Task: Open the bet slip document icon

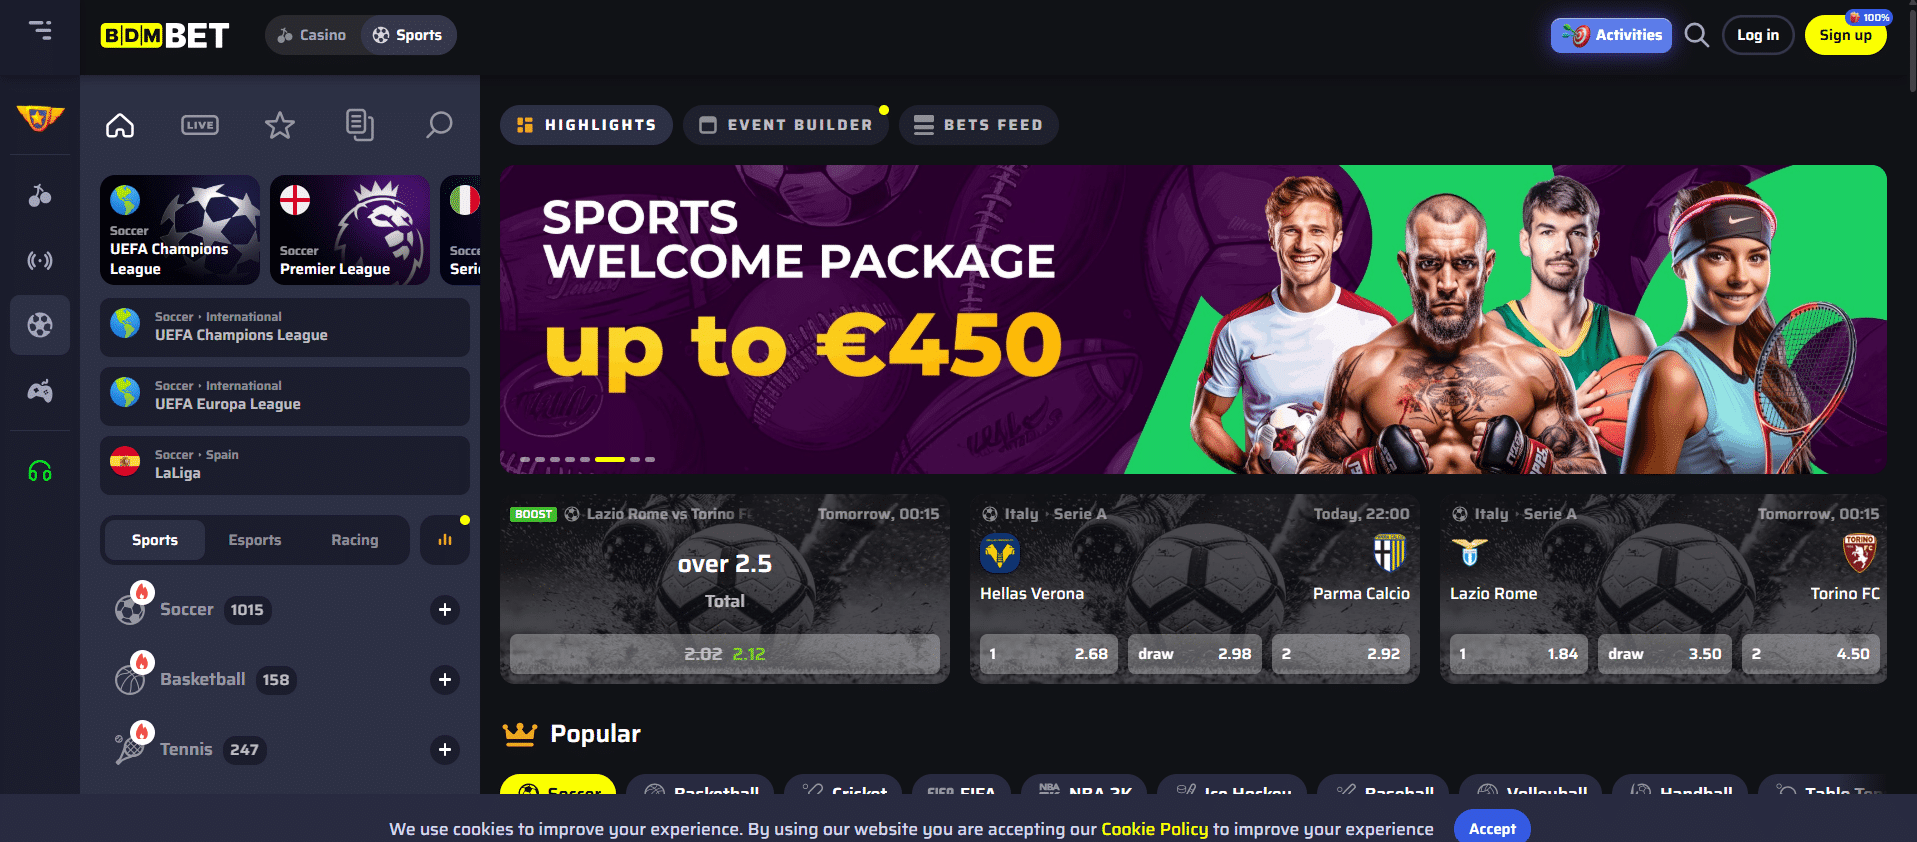Action: point(360,125)
